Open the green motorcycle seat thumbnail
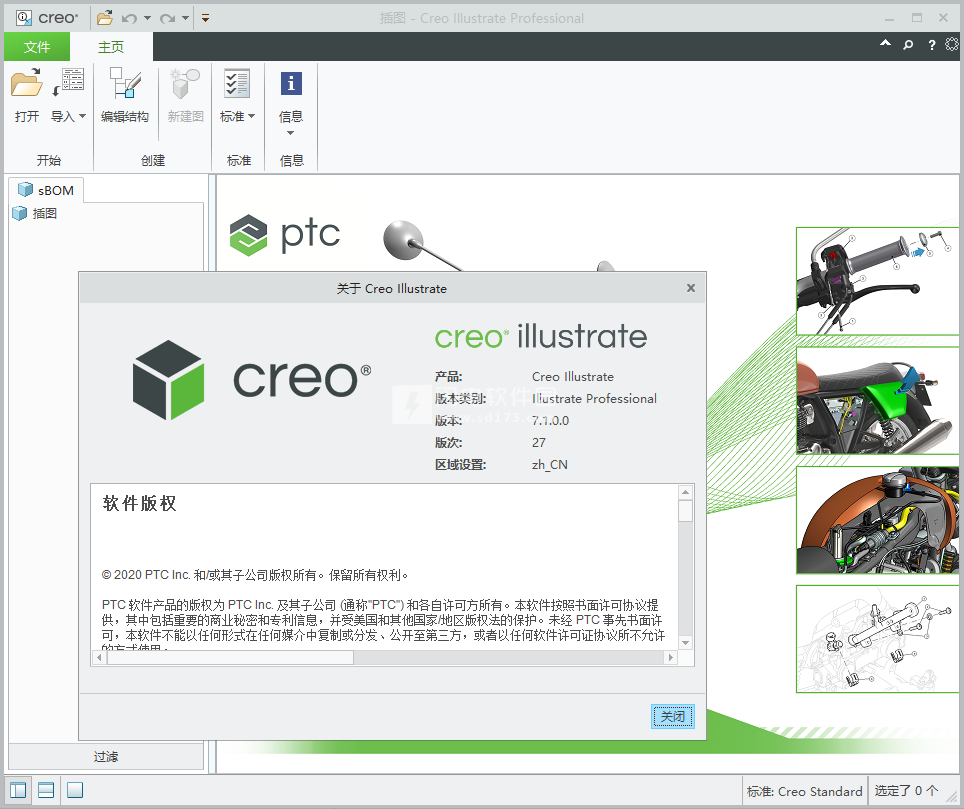Image resolution: width=964 pixels, height=809 pixels. click(x=878, y=400)
